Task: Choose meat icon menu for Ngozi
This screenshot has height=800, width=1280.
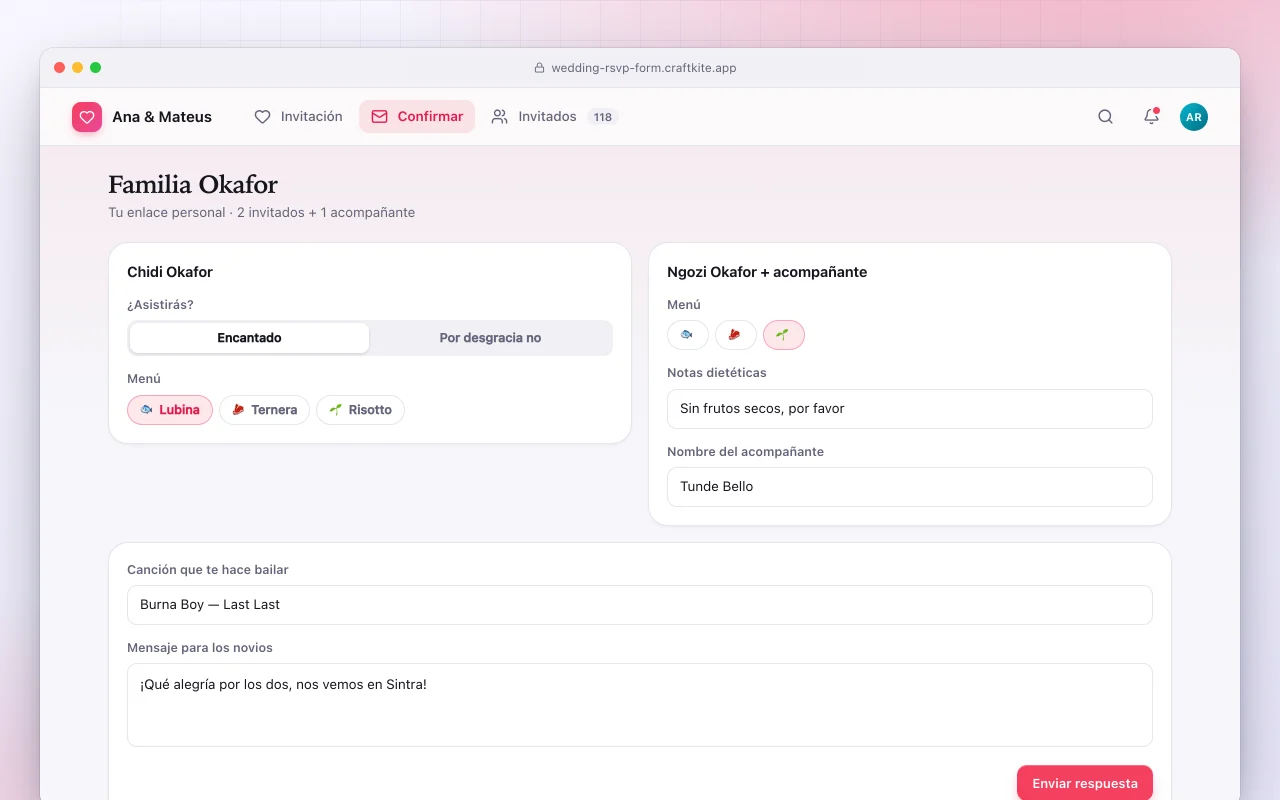Action: pyautogui.click(x=736, y=335)
